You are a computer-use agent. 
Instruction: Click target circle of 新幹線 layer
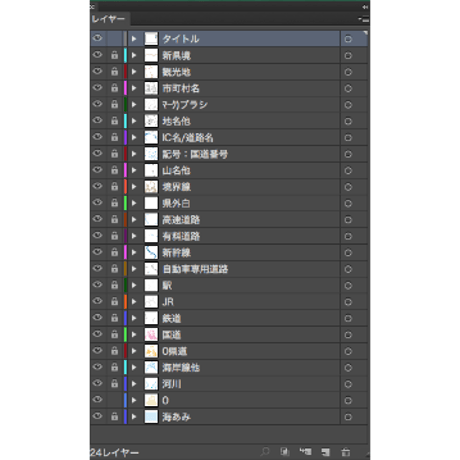(348, 253)
